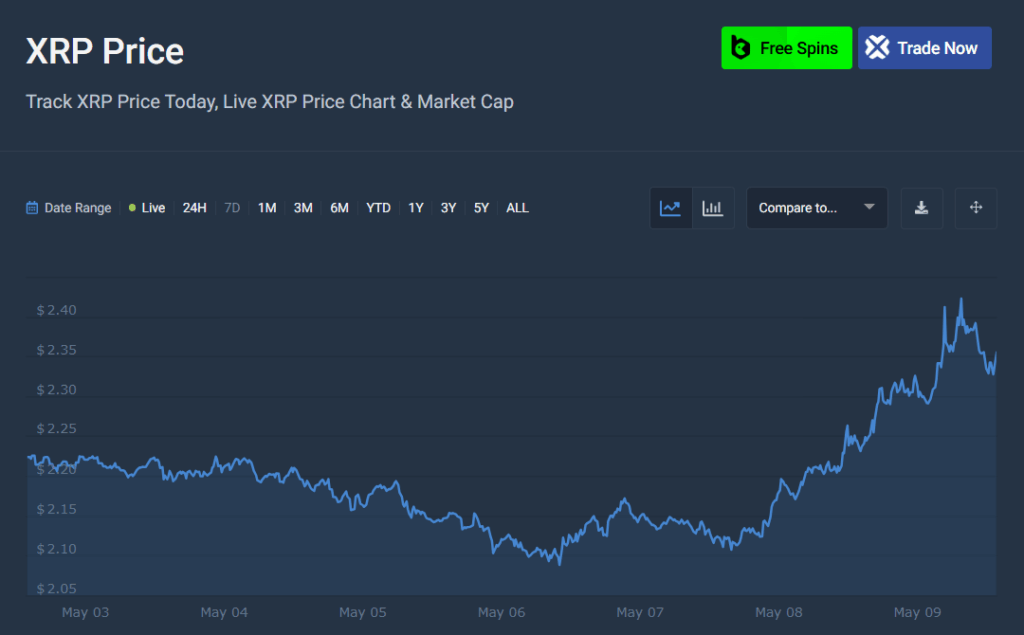Select the ALL time range

tap(517, 208)
